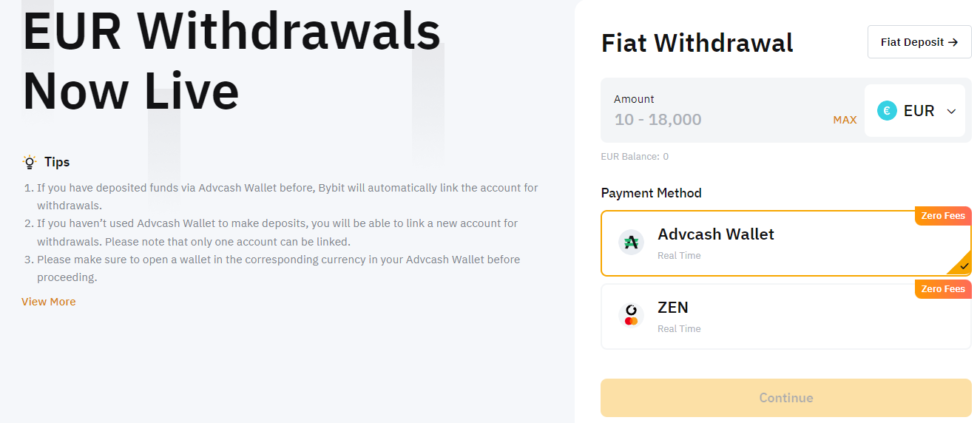Screen dimensions: 980x423
Task: Select ZEN as the payment method
Action: pos(786,316)
